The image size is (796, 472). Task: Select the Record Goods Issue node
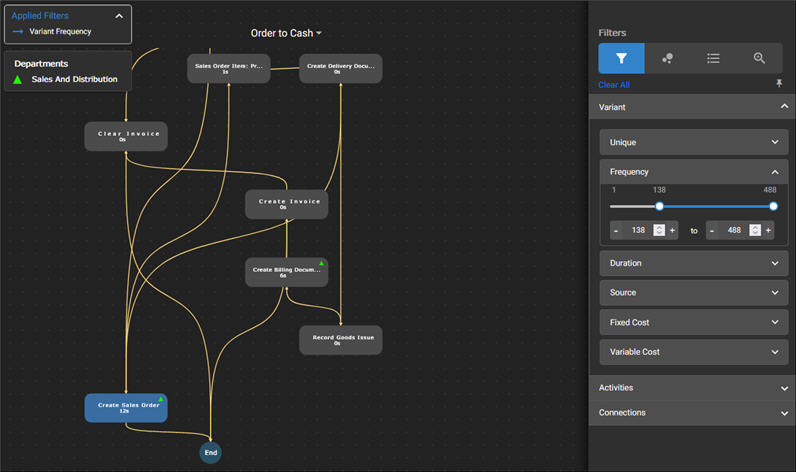340,340
